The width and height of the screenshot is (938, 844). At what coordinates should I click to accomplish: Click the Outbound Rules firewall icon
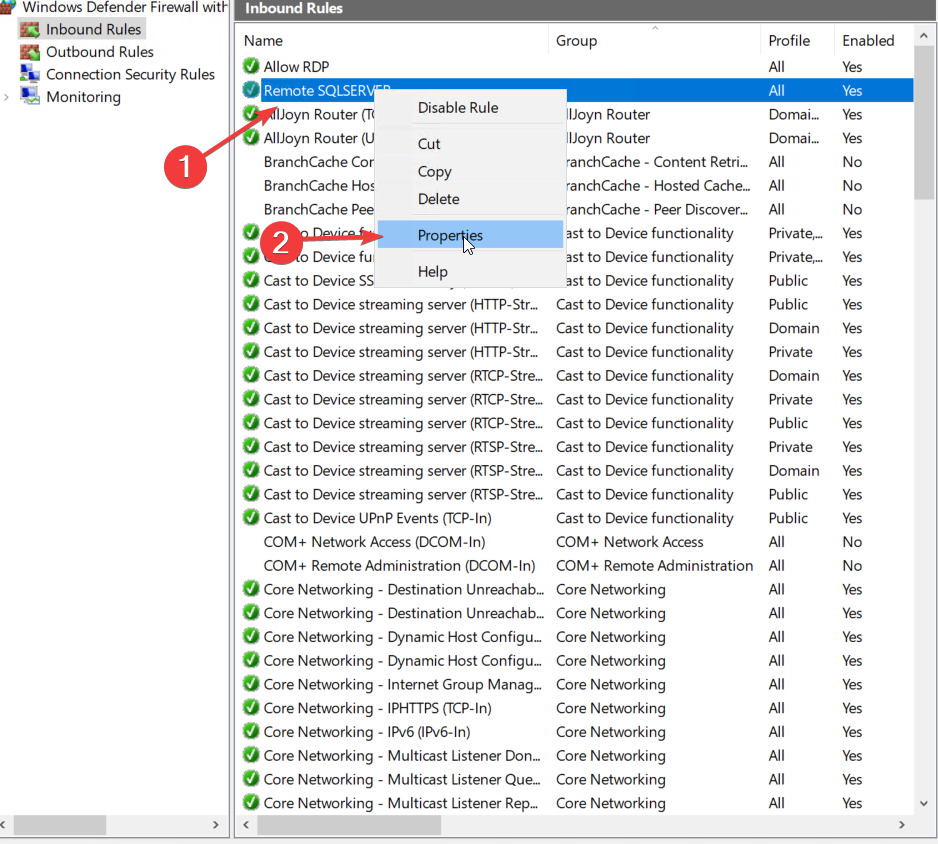[29, 52]
